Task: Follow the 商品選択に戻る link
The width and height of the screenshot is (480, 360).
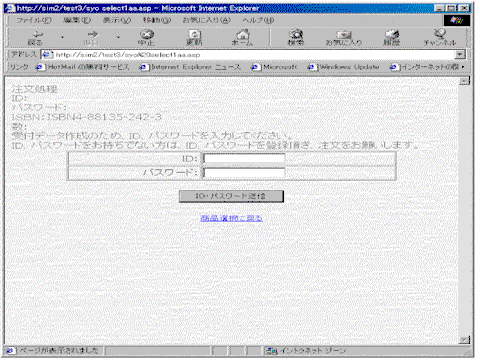Action: pyautogui.click(x=231, y=218)
